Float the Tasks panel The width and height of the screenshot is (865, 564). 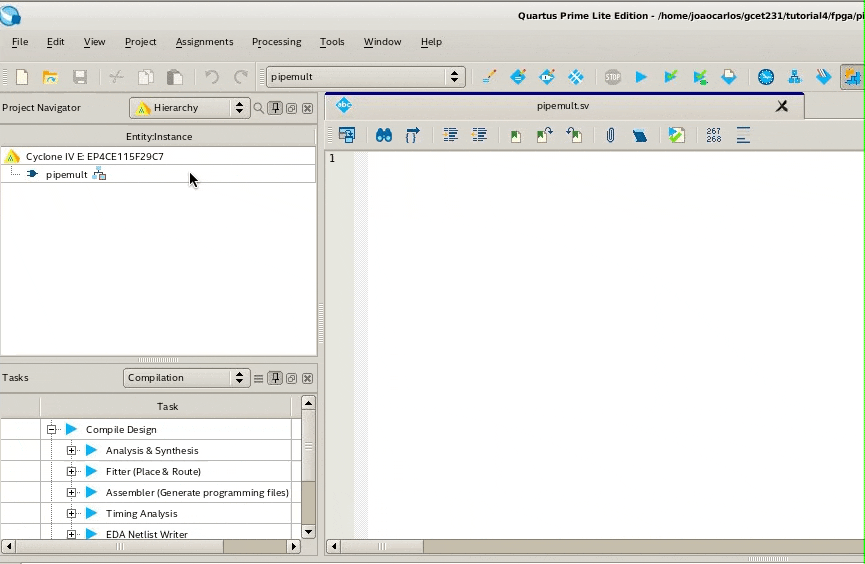coord(291,379)
